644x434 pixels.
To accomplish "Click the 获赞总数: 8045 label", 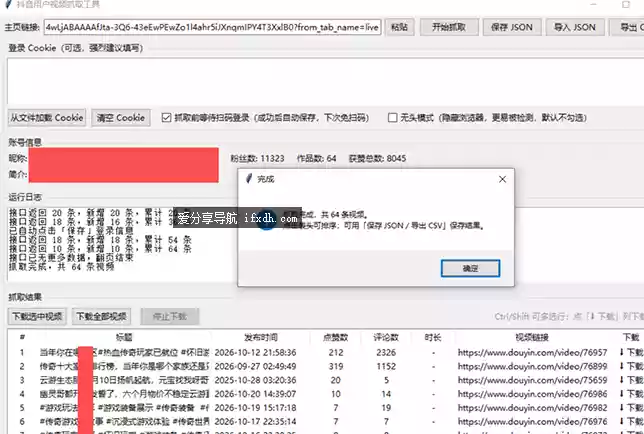I will click(x=377, y=158).
